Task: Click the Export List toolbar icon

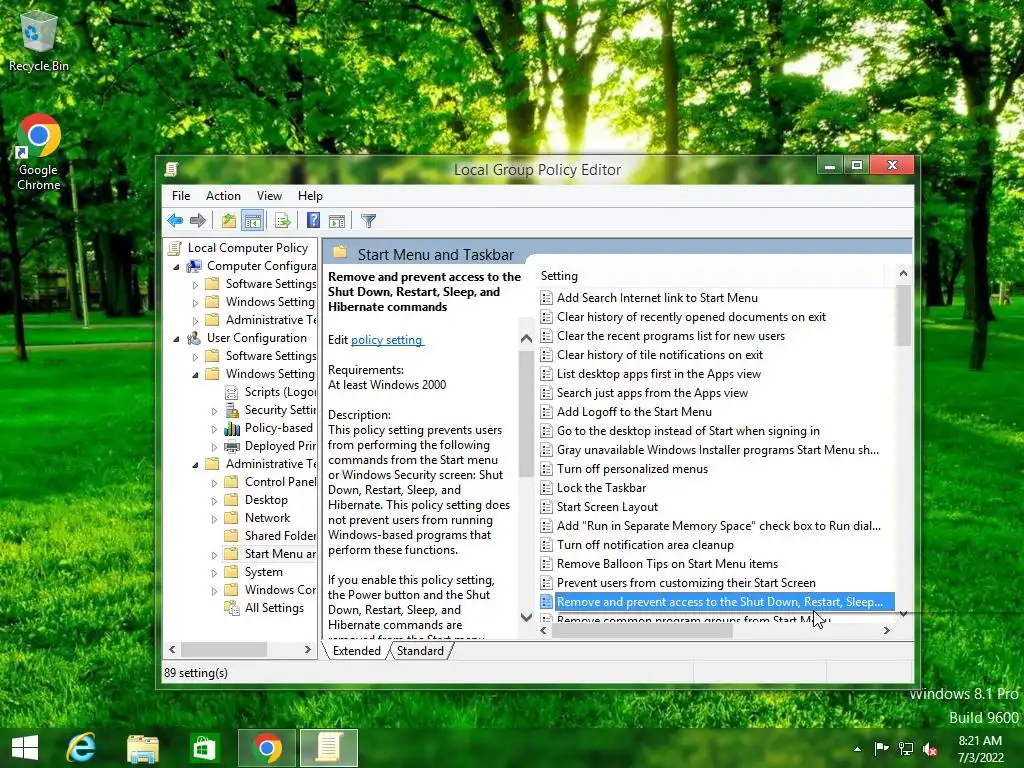Action: pyautogui.click(x=282, y=221)
